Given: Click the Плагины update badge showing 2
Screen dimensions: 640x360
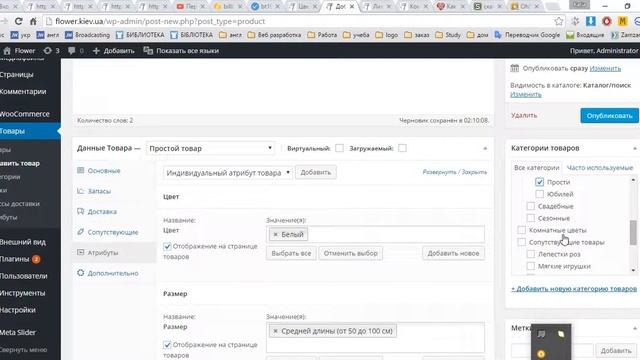Looking at the screenshot, I should 36,259.
